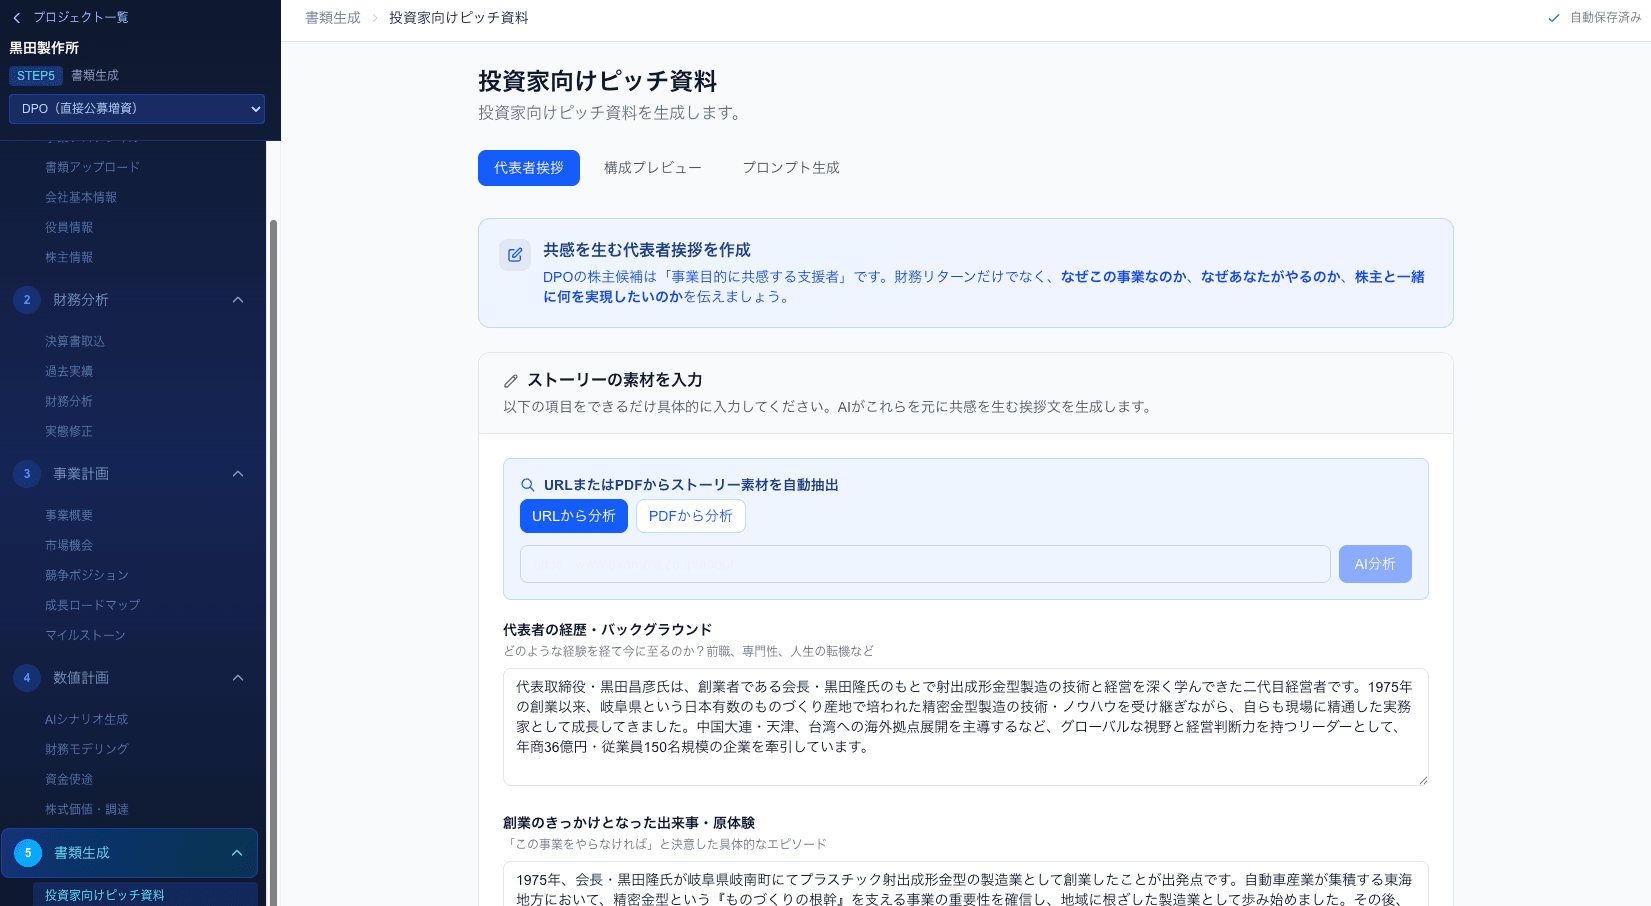Image resolution: width=1651 pixels, height=906 pixels.
Task: Click the step number 5 circle beside 書類生成
Action: click(26, 853)
